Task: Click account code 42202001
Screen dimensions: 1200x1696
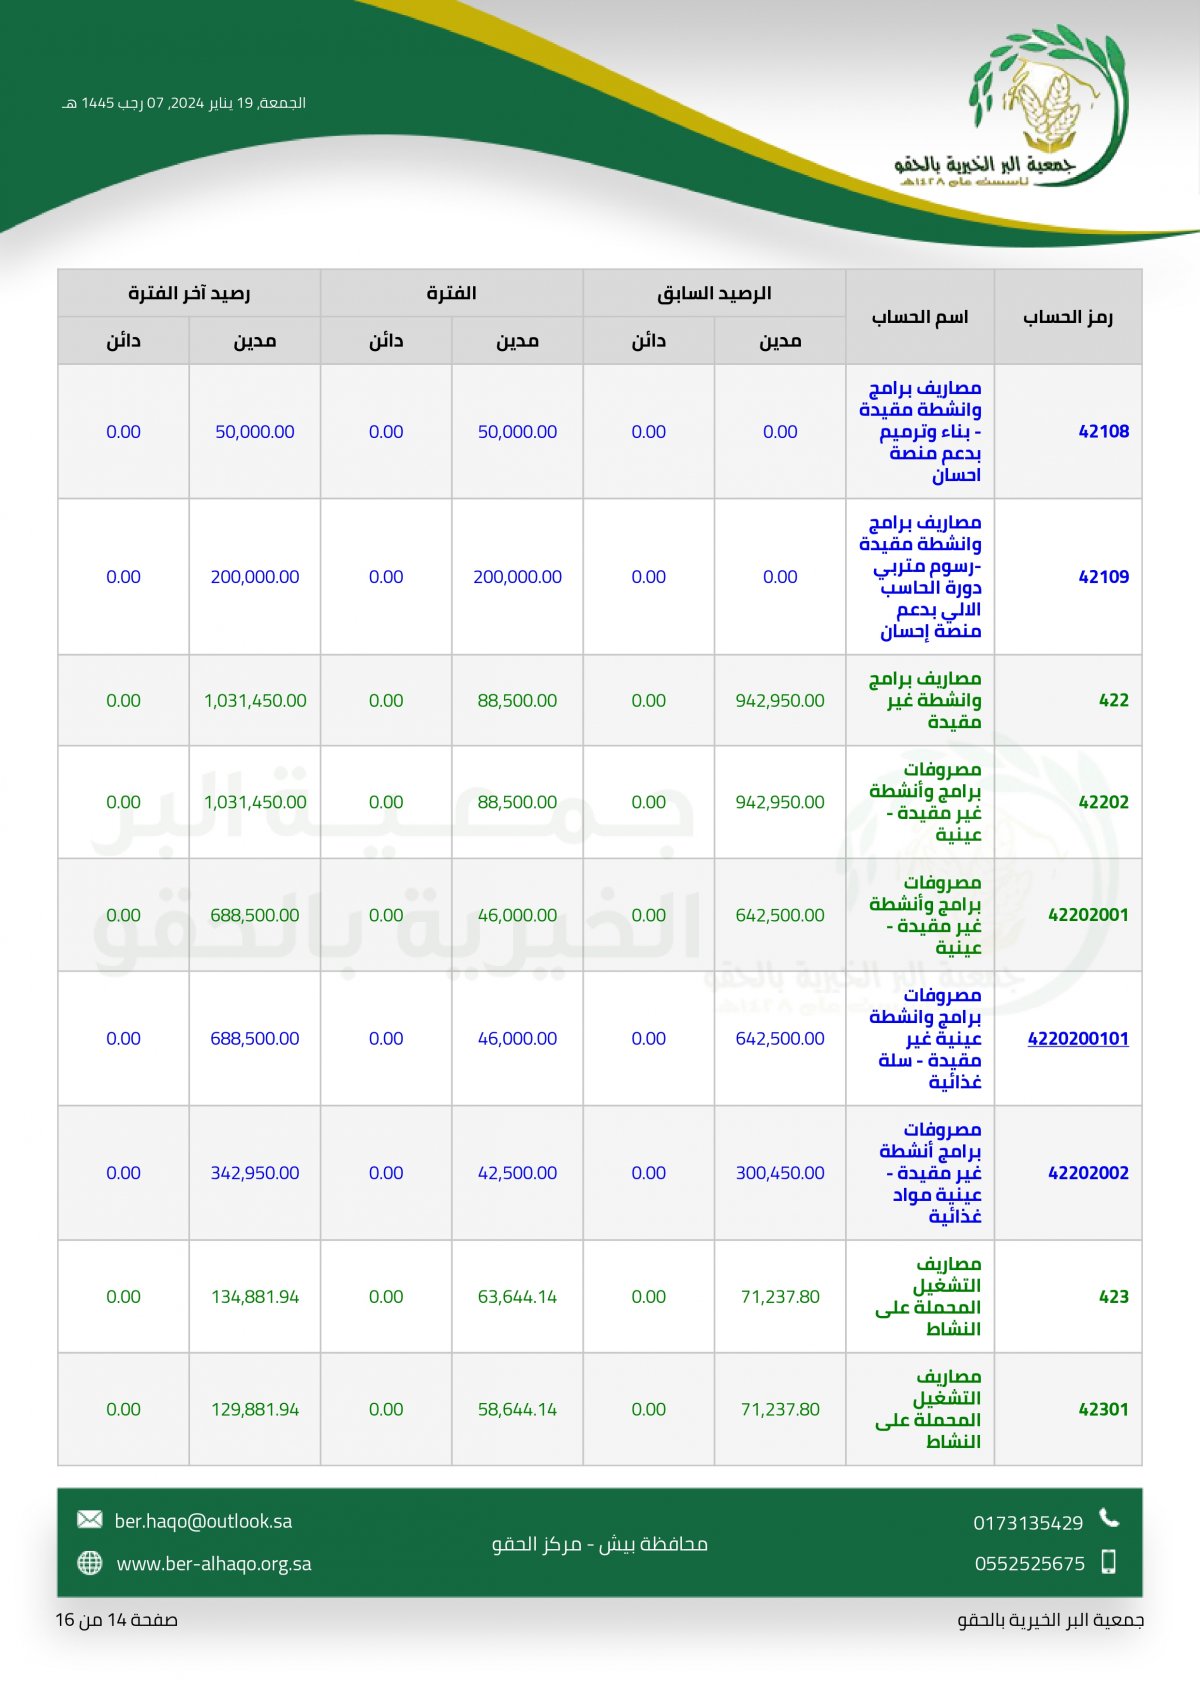Action: (1088, 915)
